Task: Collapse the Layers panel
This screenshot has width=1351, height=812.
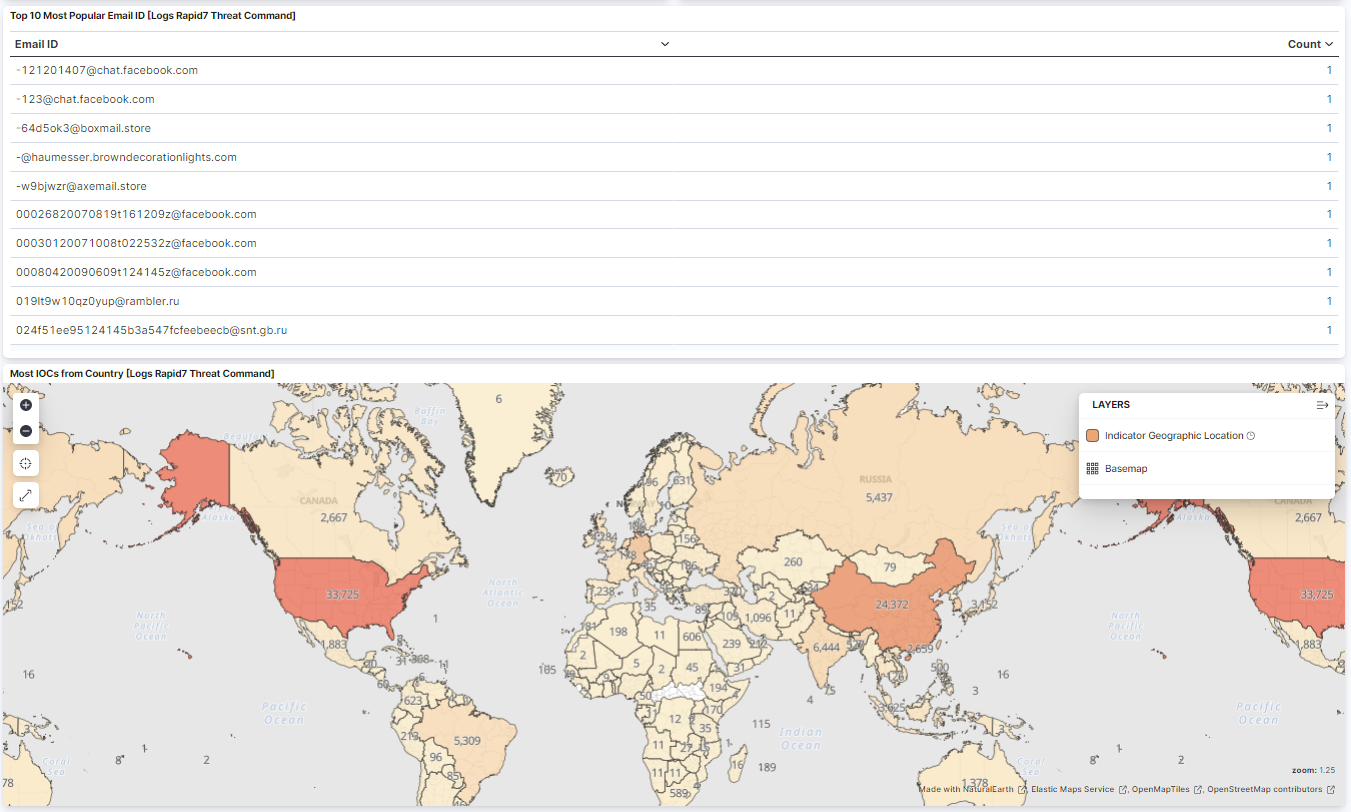Action: pos(1321,405)
